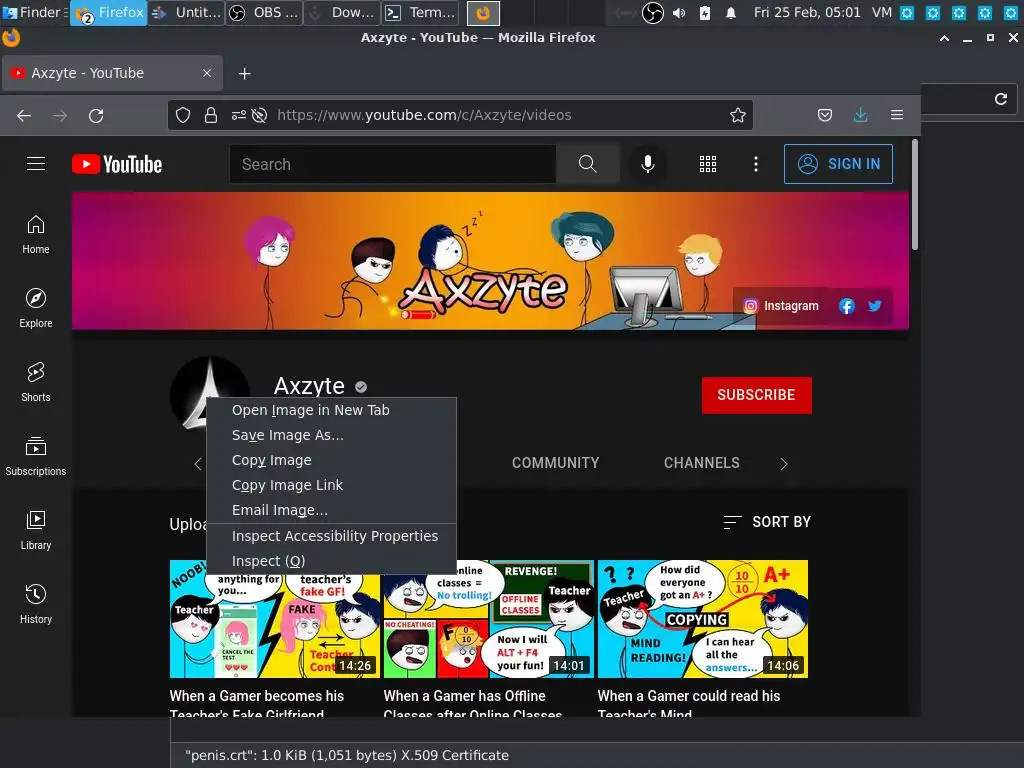The width and height of the screenshot is (1024, 768).
Task: Switch to the COMMUNITY channel tab
Action: (555, 463)
